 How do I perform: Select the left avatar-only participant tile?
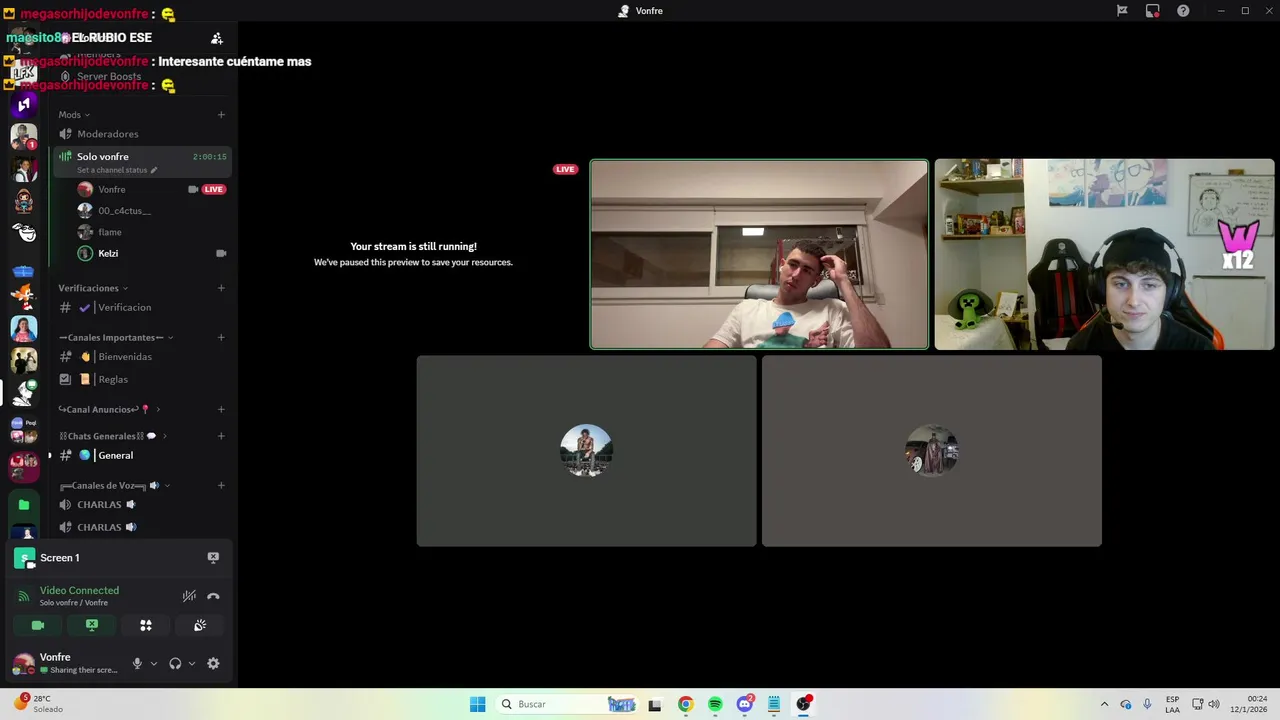coord(587,451)
